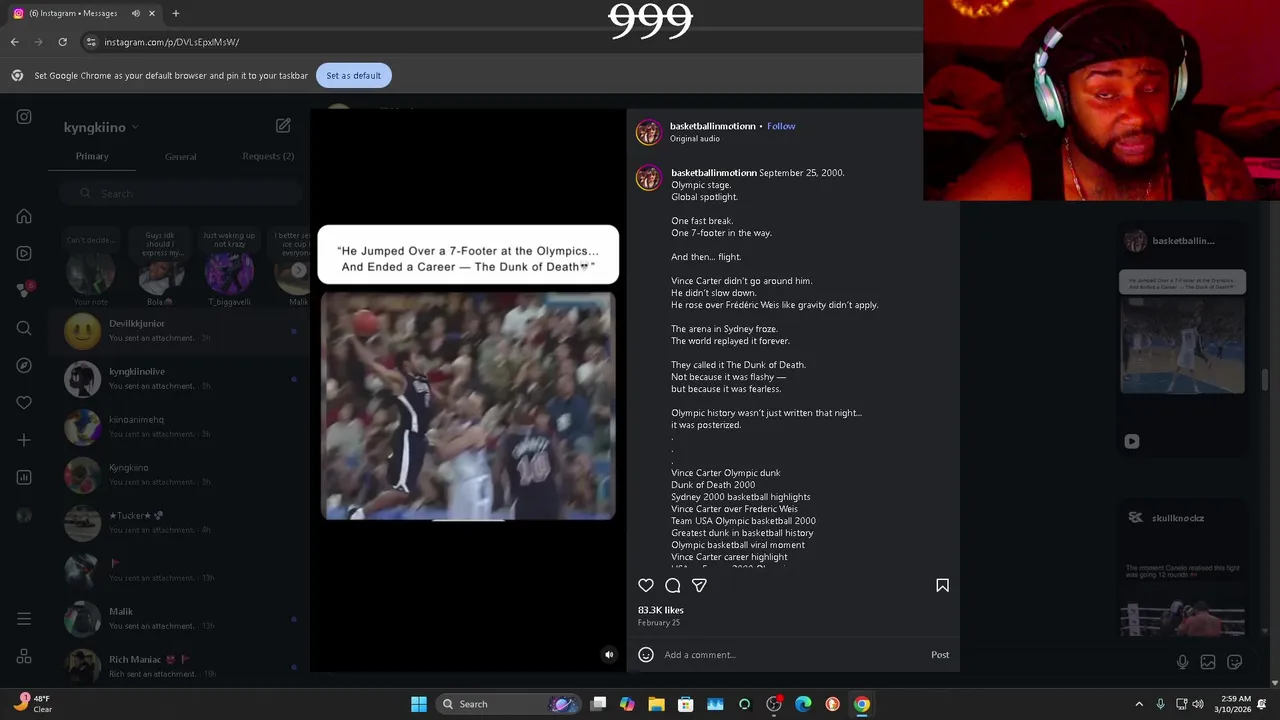Open the ★Tucker★ conversation

pyautogui.click(x=180, y=523)
